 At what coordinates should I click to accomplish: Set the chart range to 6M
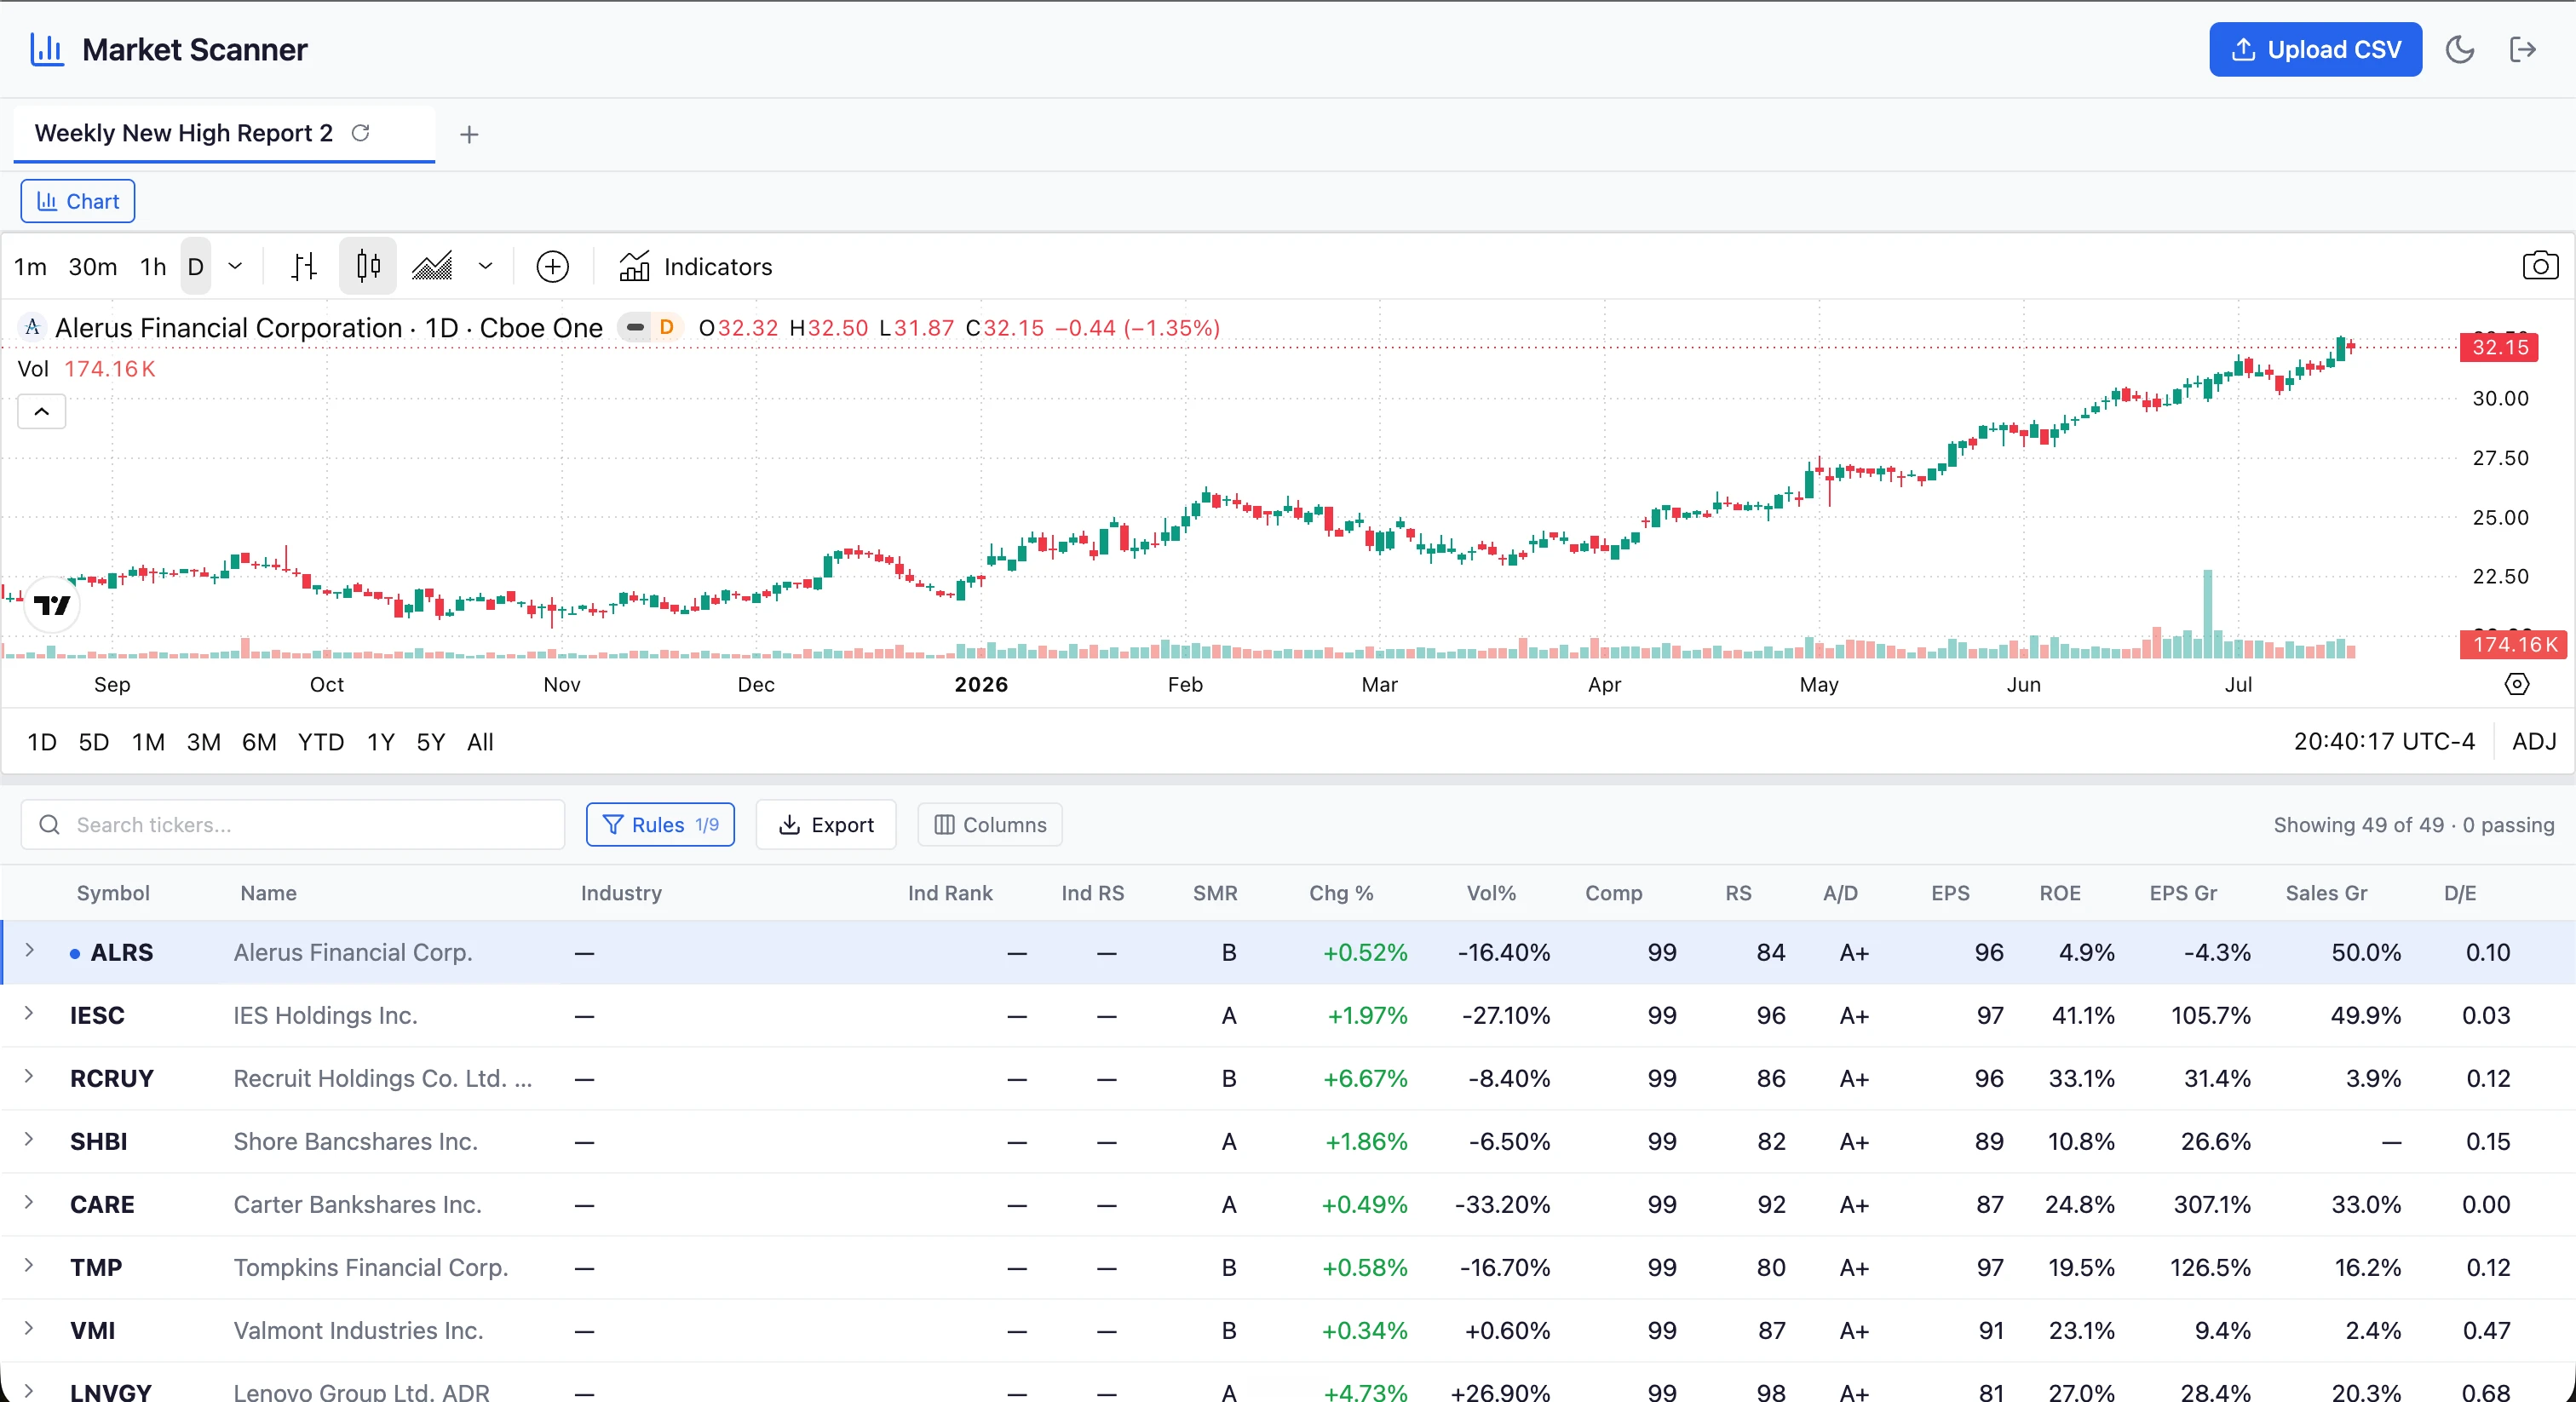click(x=259, y=742)
